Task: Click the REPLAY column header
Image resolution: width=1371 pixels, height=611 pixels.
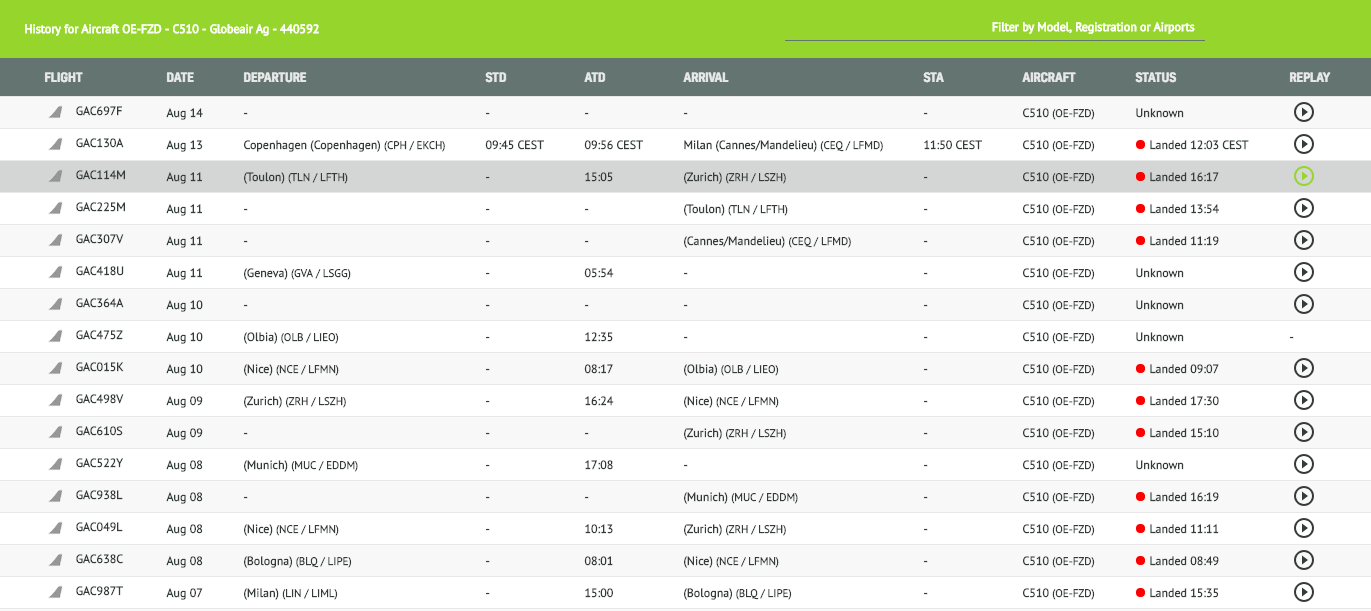Action: (x=1310, y=77)
